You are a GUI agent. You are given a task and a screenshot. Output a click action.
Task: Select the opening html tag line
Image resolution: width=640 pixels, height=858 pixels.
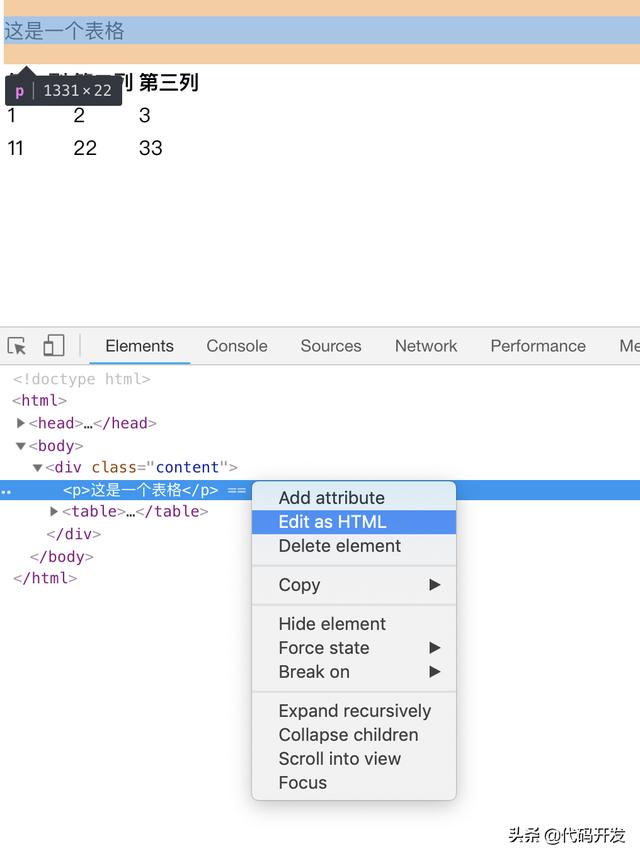[39, 401]
